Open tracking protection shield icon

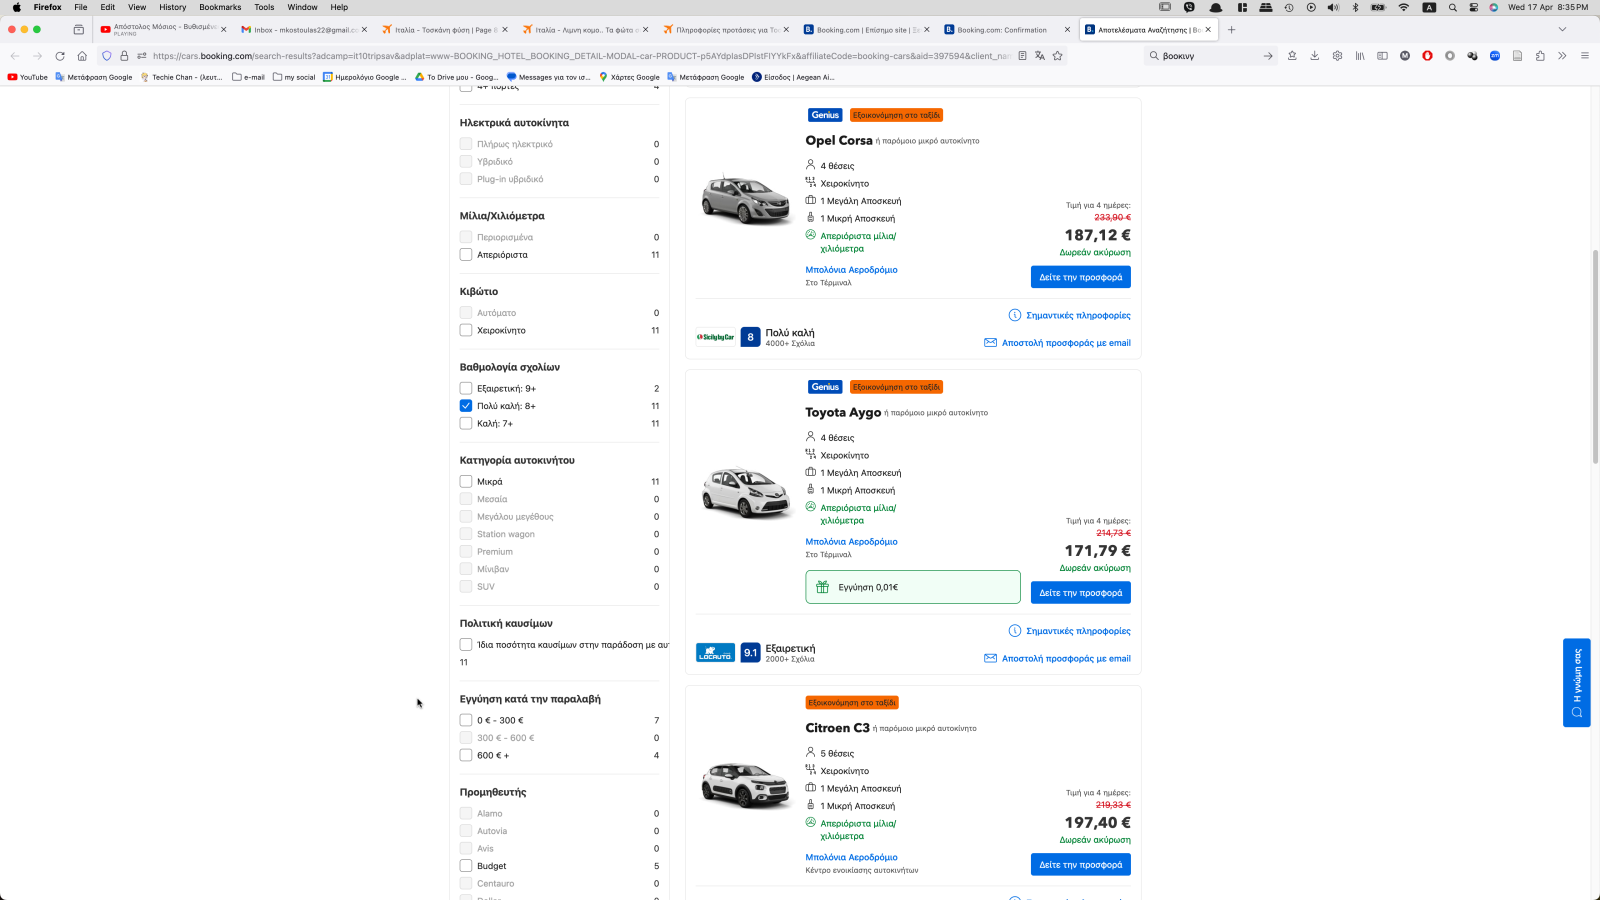pyautogui.click(x=107, y=56)
